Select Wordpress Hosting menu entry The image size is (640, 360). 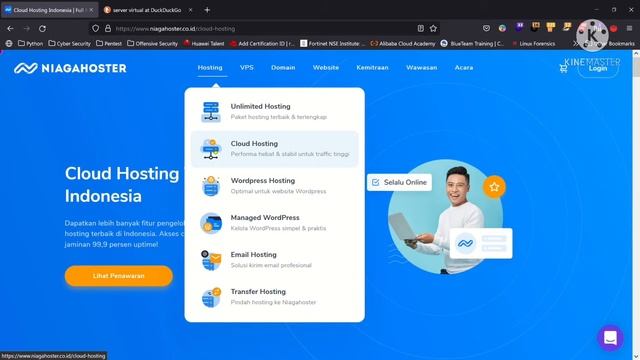point(274,186)
